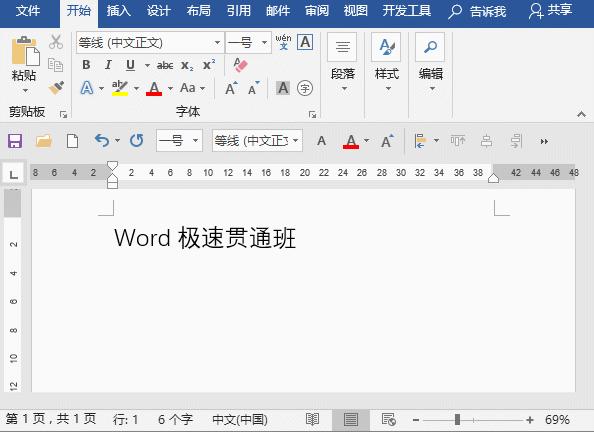Screen dimensions: 594x432
Task: Click the Paste clipboard icon
Action: (x=25, y=51)
